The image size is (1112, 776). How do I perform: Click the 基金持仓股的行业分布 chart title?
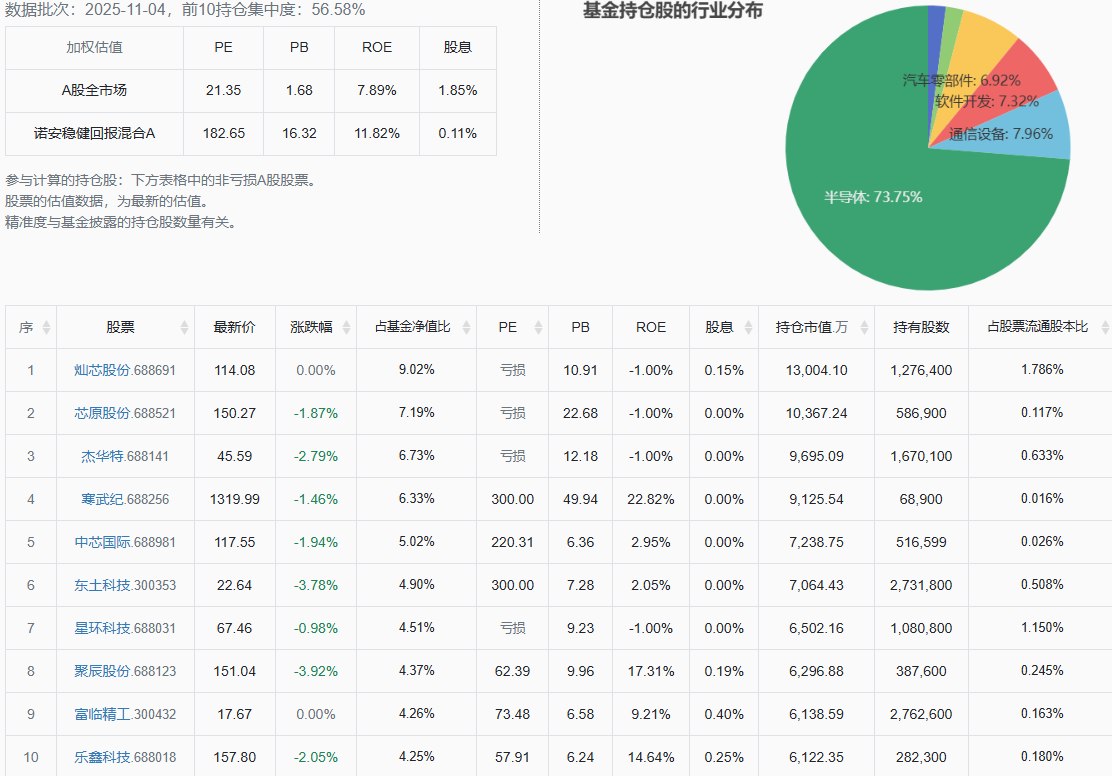click(672, 11)
